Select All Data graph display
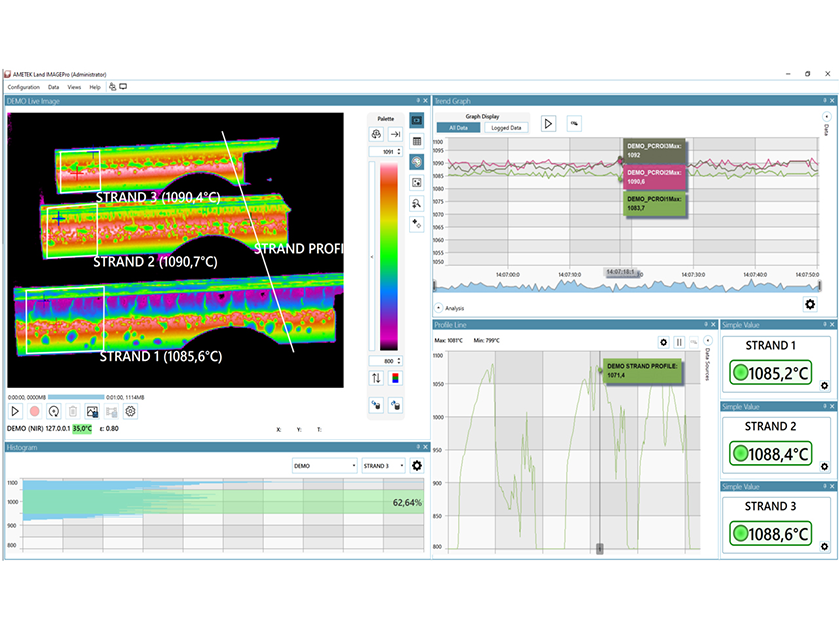 coord(459,128)
